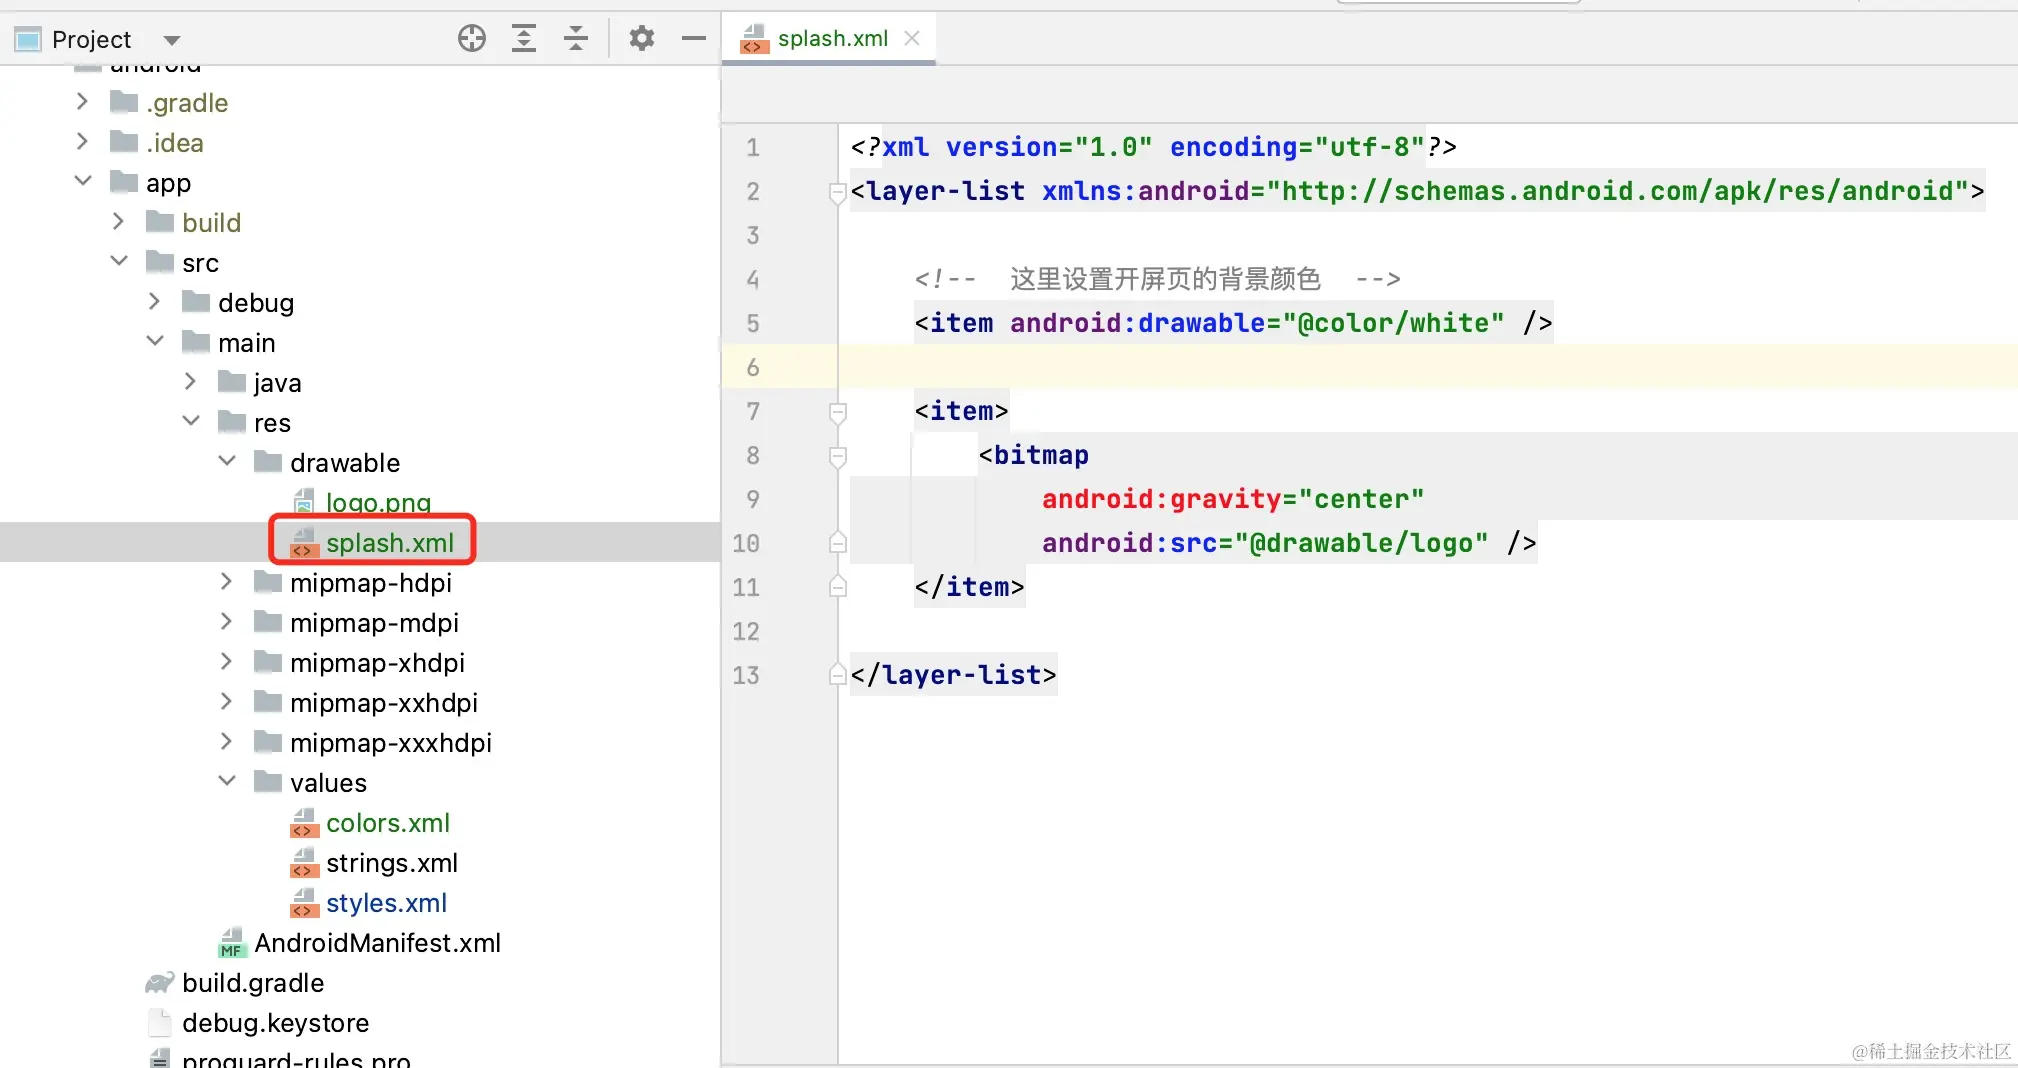Screen dimensions: 2018x1068
Task: Place cursor on "@drawable/logo" value
Action: click(x=1362, y=543)
